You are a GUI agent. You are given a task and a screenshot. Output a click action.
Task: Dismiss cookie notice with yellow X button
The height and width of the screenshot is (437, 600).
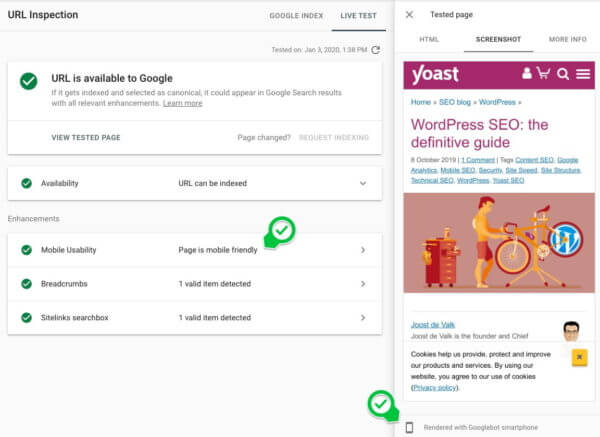pyautogui.click(x=579, y=357)
